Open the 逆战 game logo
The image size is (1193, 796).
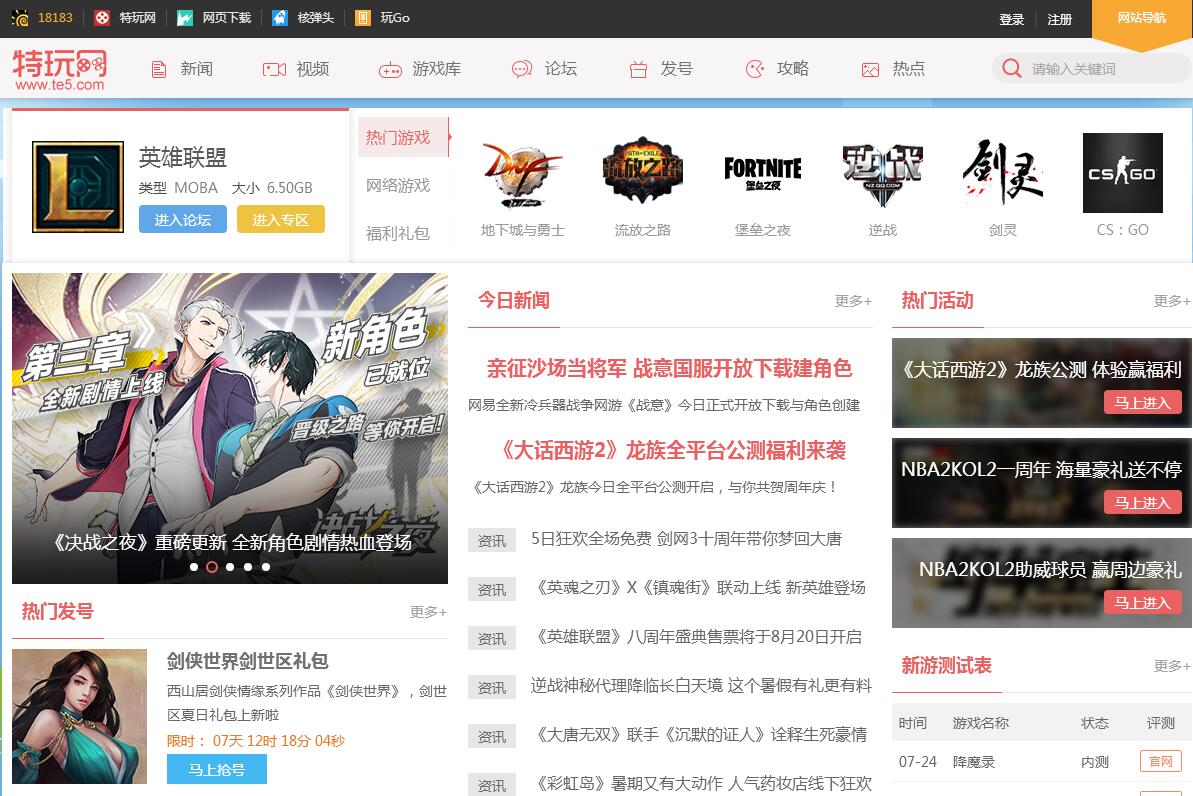click(882, 173)
